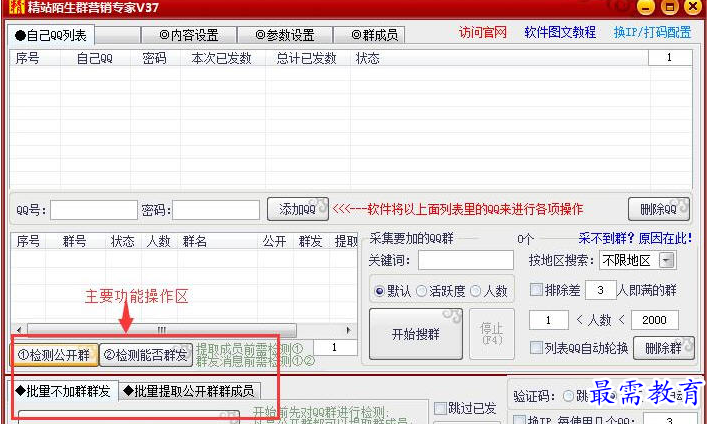Click left arrow of group list scrollbar
This screenshot has height=424, width=711.
tap(19, 330)
